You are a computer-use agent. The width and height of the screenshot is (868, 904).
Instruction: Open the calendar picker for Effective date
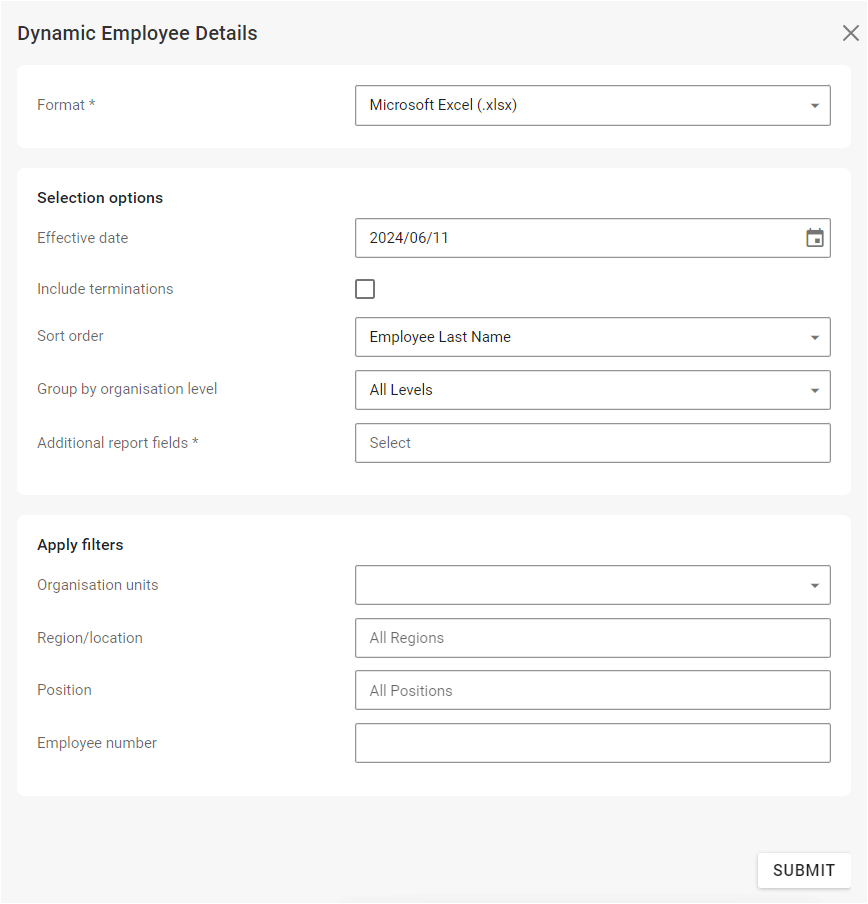click(815, 238)
